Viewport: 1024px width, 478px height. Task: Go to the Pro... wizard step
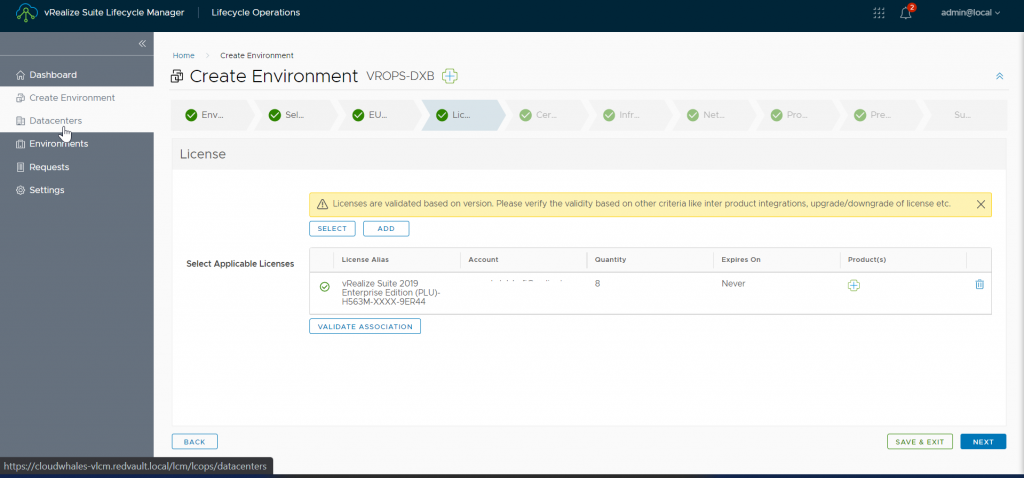coord(797,116)
